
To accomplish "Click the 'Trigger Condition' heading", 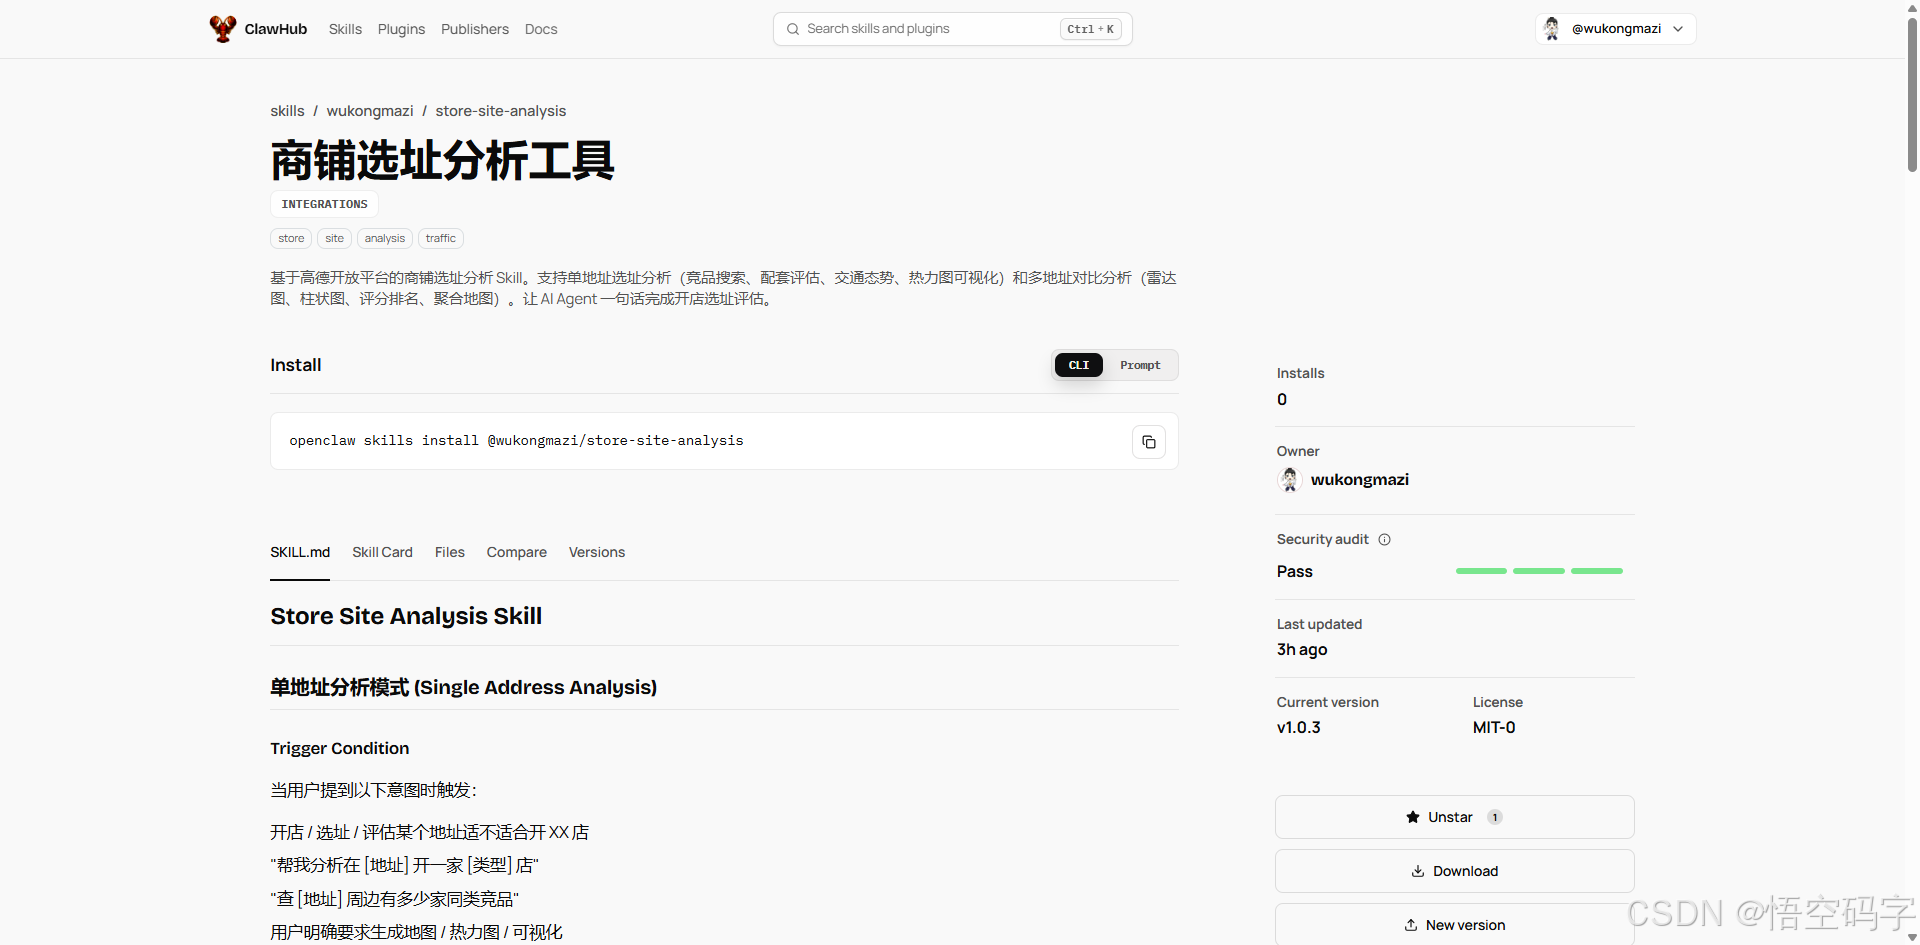I will point(340,748).
